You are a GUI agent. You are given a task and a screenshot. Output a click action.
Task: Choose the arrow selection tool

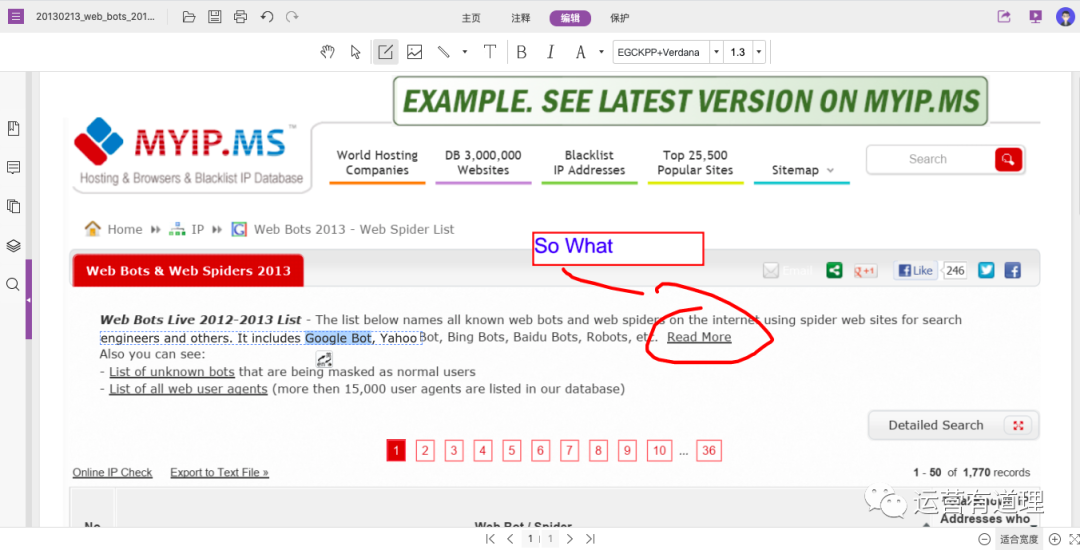pyautogui.click(x=355, y=52)
